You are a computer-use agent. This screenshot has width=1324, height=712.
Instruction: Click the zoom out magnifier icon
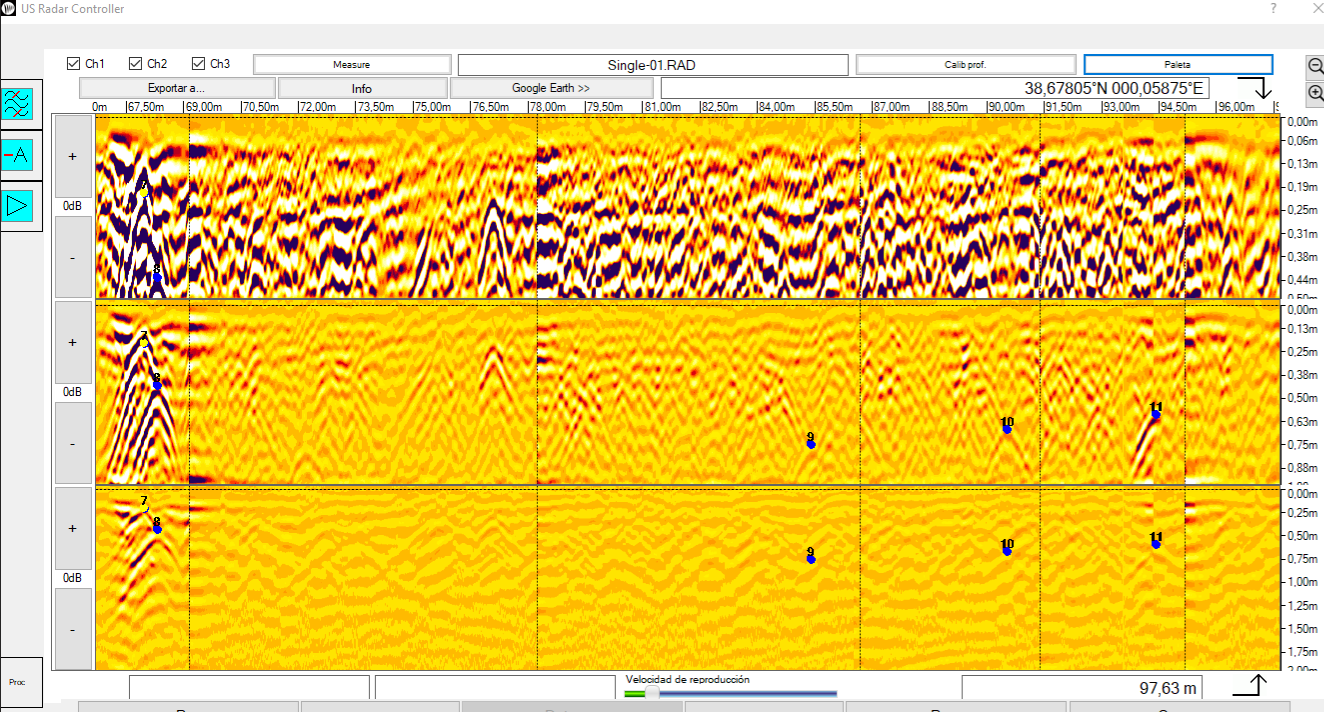(1315, 66)
